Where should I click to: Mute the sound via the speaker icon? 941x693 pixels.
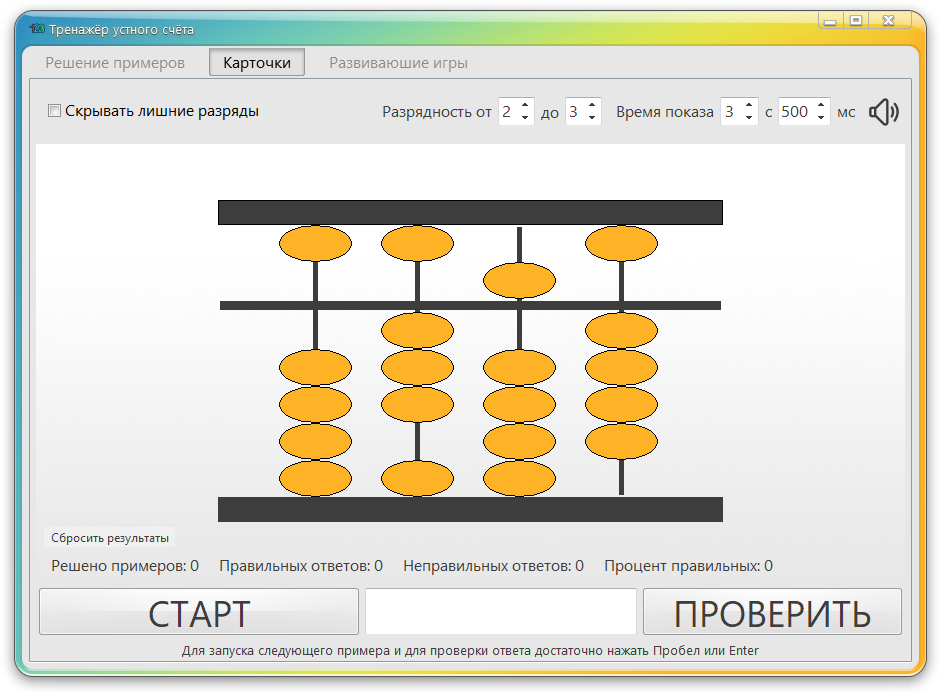coord(883,111)
